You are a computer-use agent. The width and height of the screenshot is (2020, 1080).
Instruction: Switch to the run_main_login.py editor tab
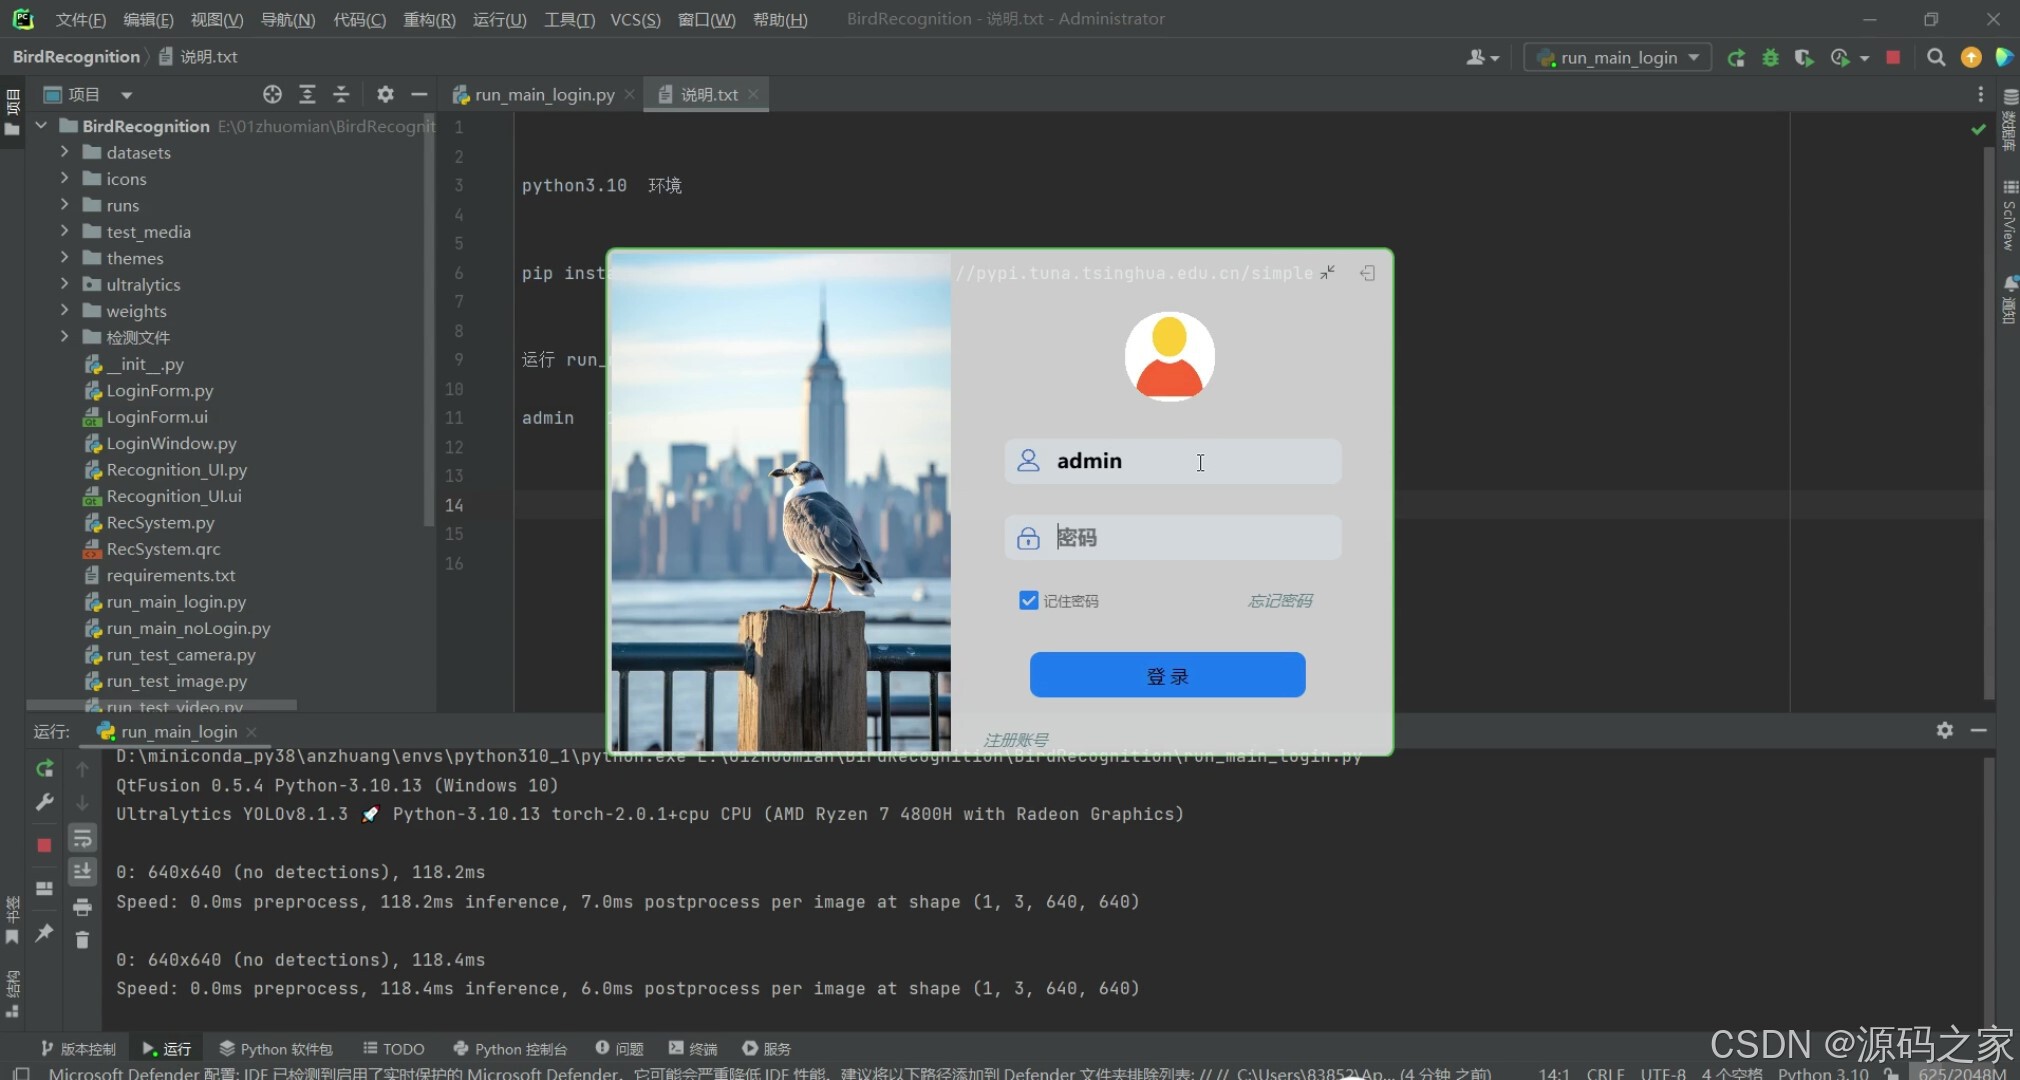pyautogui.click(x=544, y=94)
